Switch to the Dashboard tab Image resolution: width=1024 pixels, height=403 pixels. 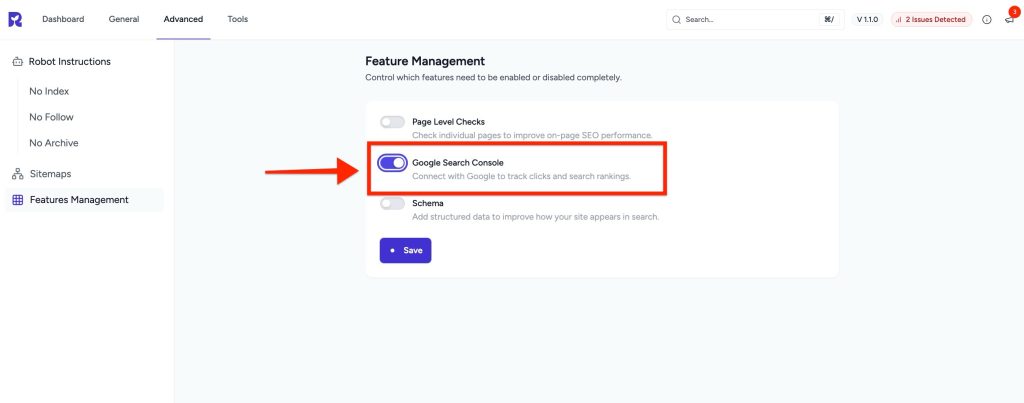[63, 20]
